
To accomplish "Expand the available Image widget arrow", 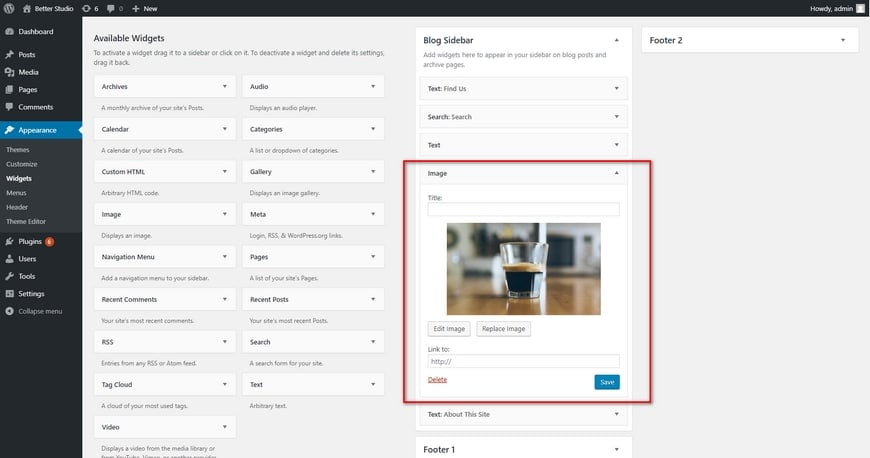I will point(225,214).
